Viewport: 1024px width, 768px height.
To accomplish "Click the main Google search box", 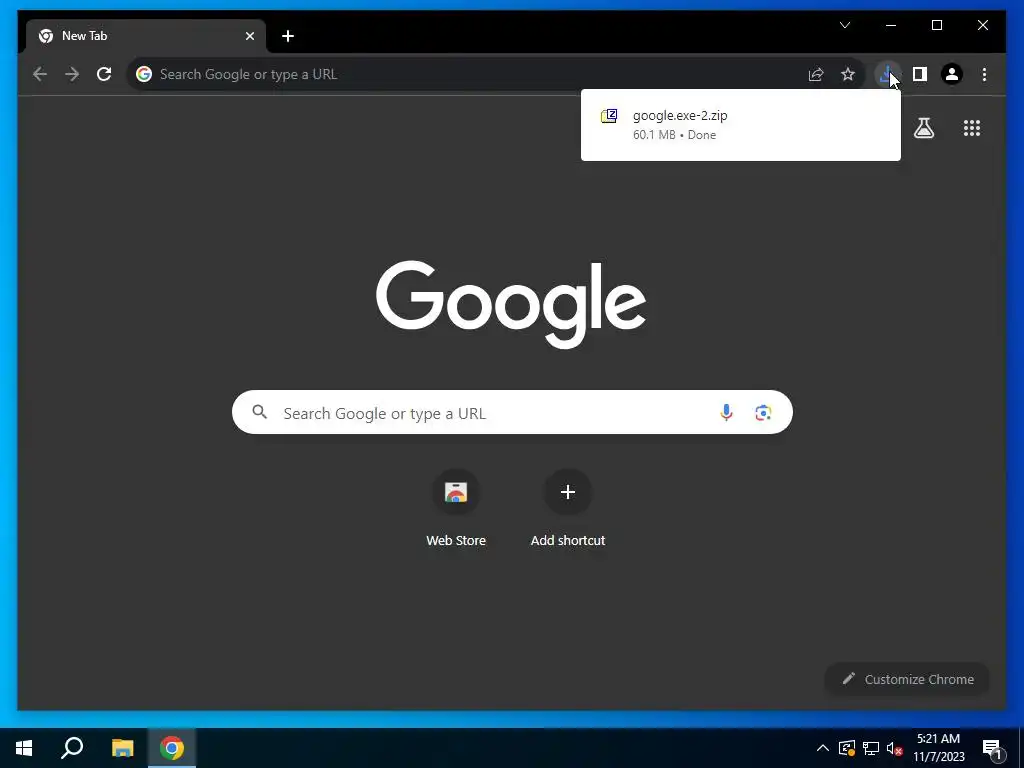I will (x=512, y=412).
